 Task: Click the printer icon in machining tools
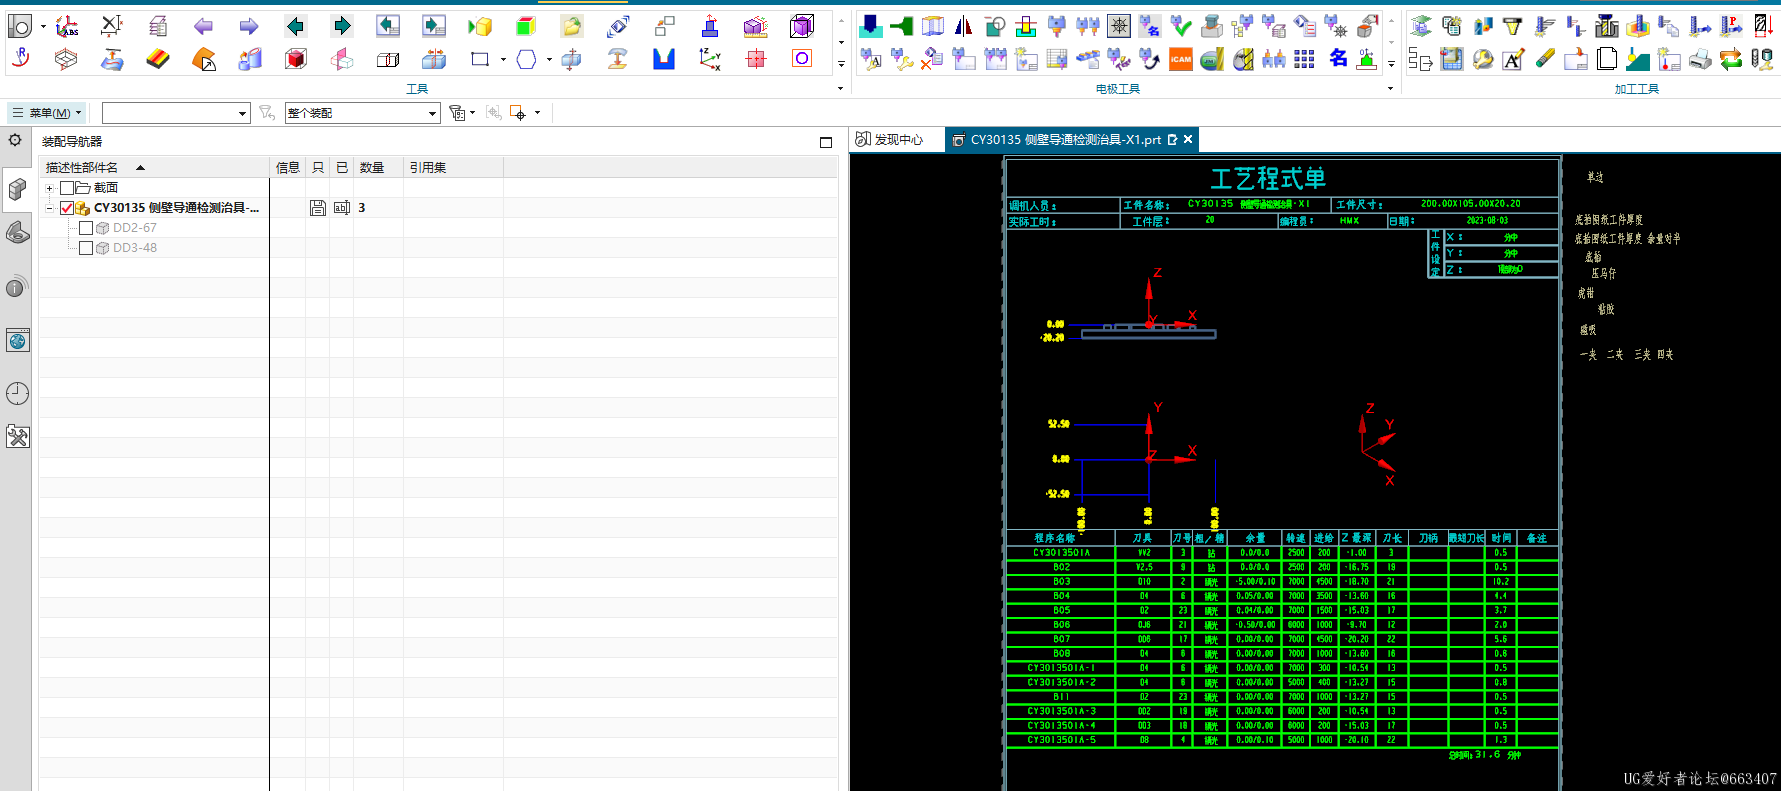[1700, 60]
